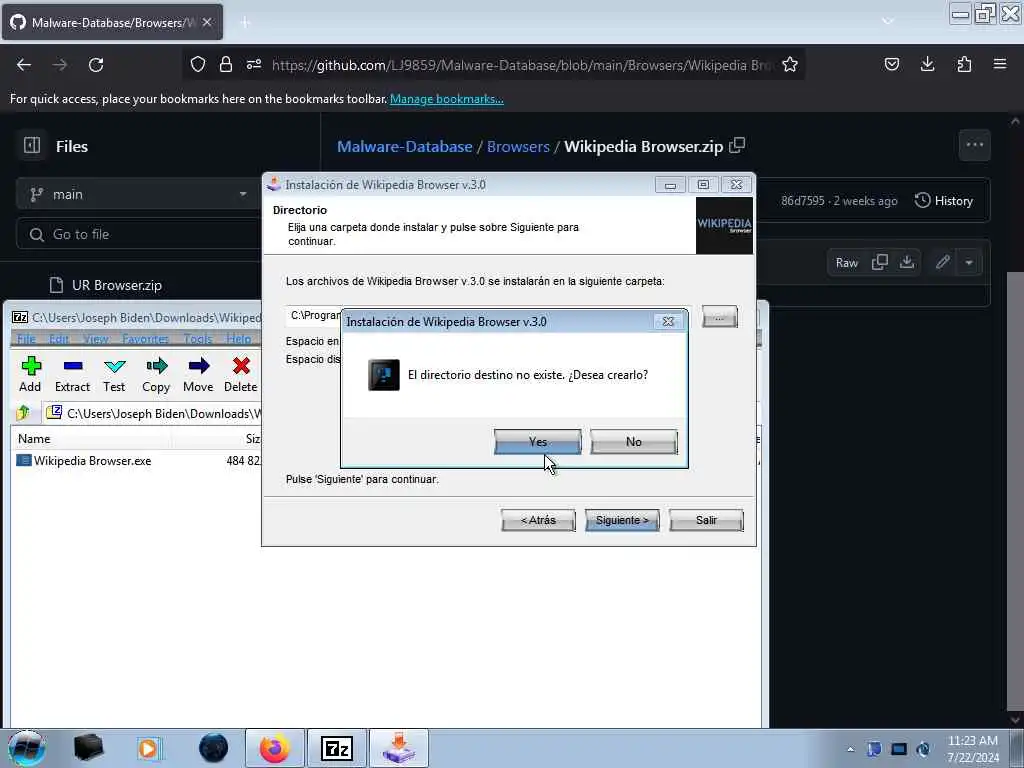View Raw file on GitHub
The image size is (1024, 768).
846,263
